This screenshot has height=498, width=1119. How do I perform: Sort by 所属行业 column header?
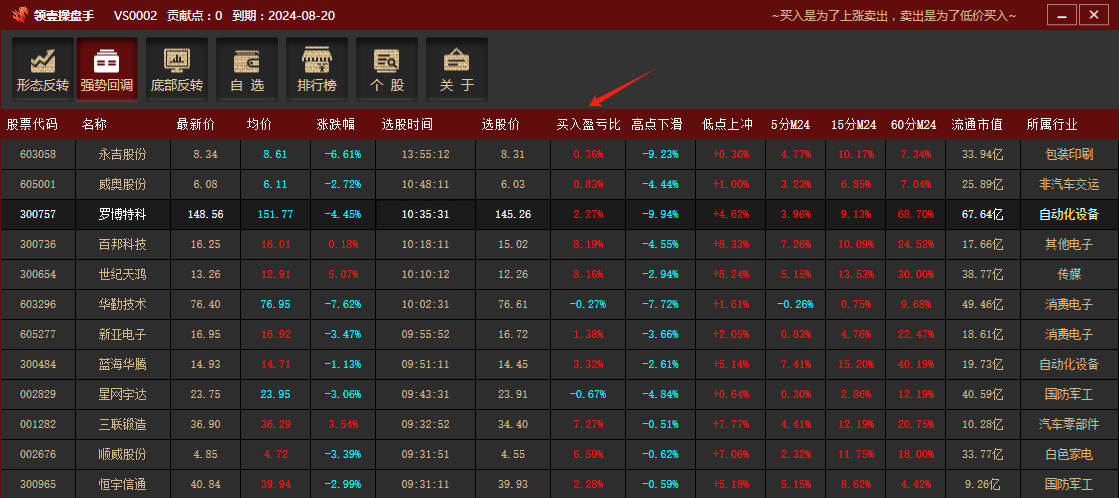click(1052, 125)
